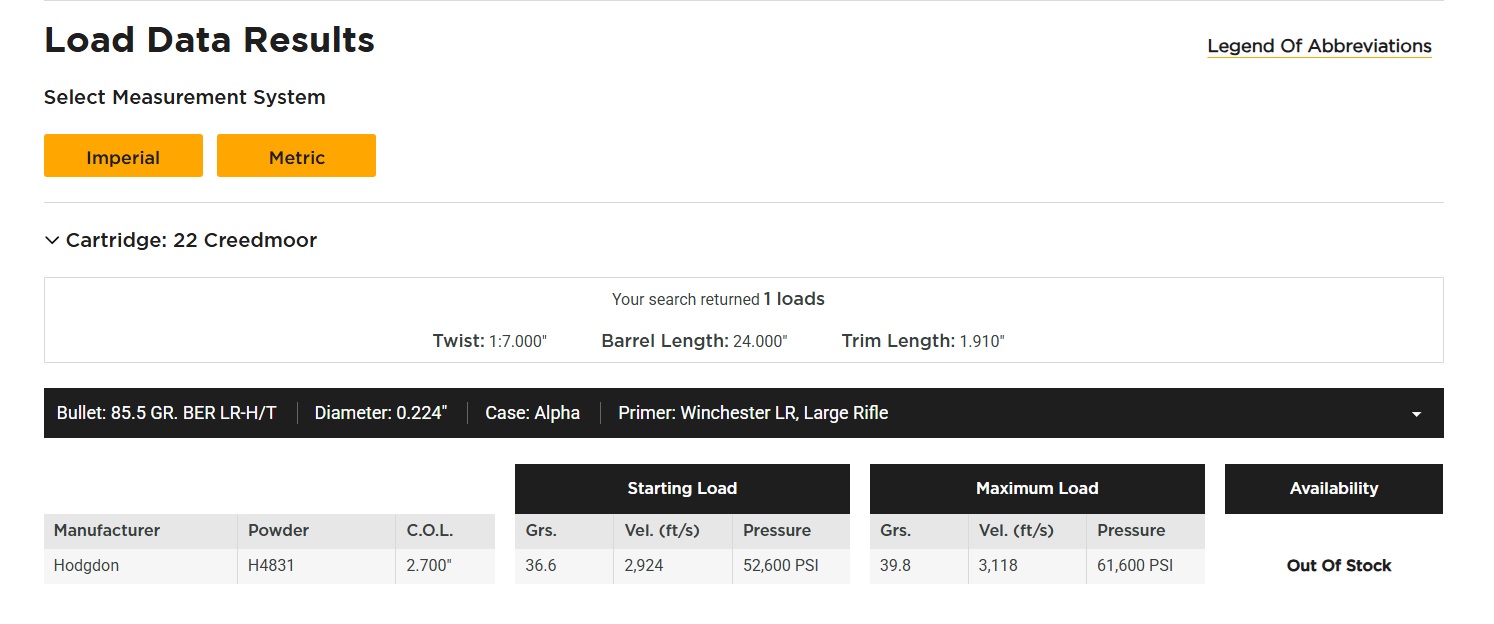Select the Manufacturer column header

[107, 531]
